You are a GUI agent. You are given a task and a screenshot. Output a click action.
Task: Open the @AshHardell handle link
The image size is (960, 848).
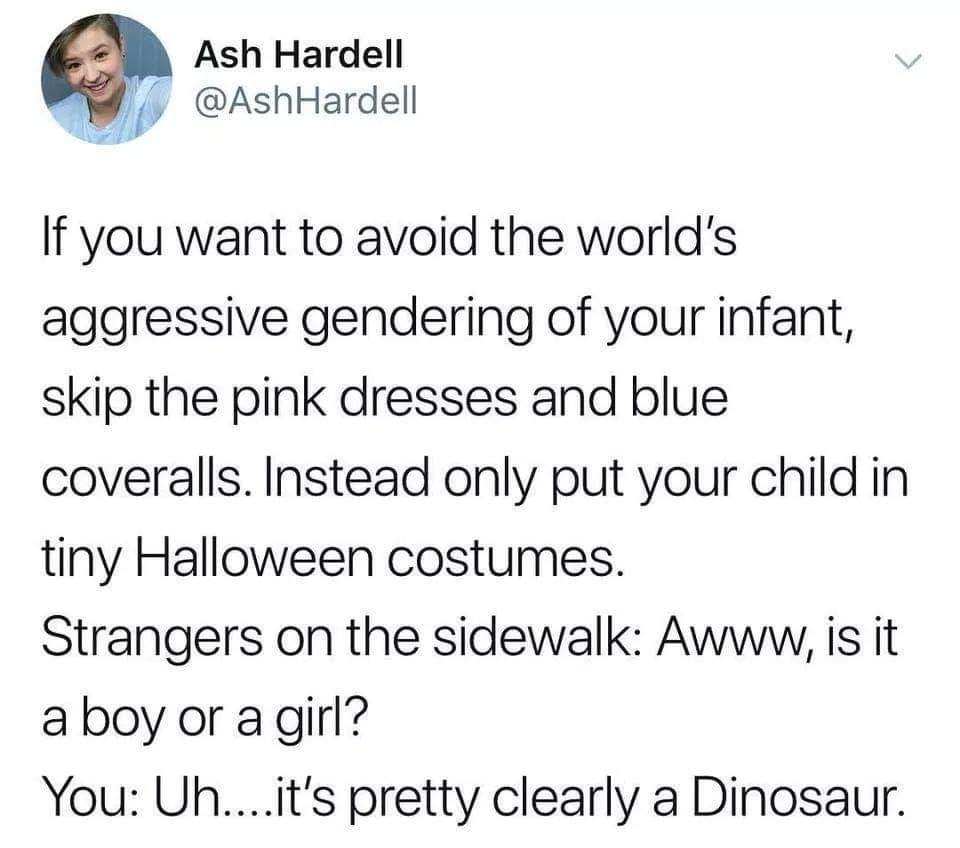(x=306, y=101)
